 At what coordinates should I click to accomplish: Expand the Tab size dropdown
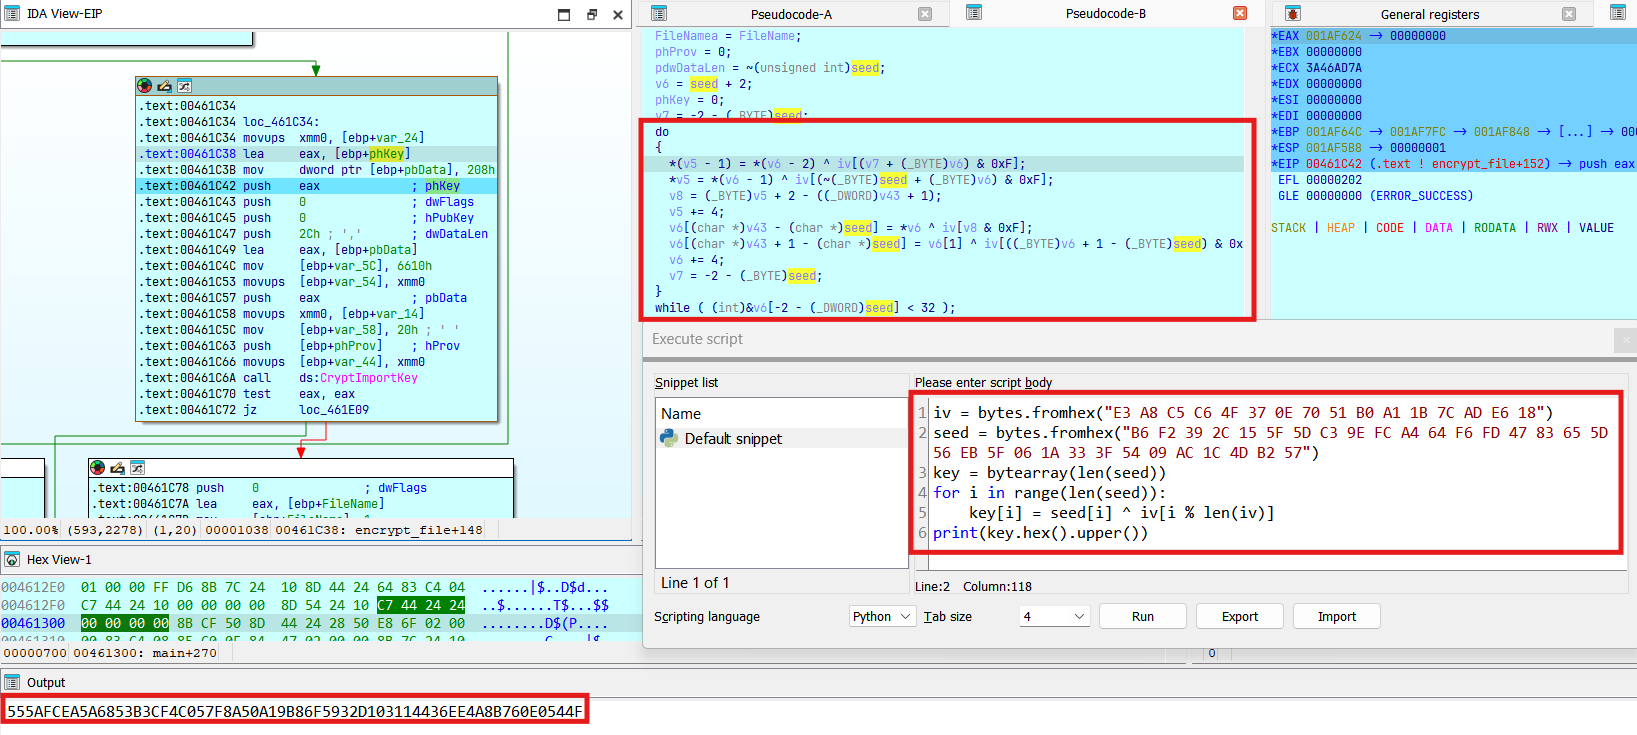click(x=1054, y=616)
